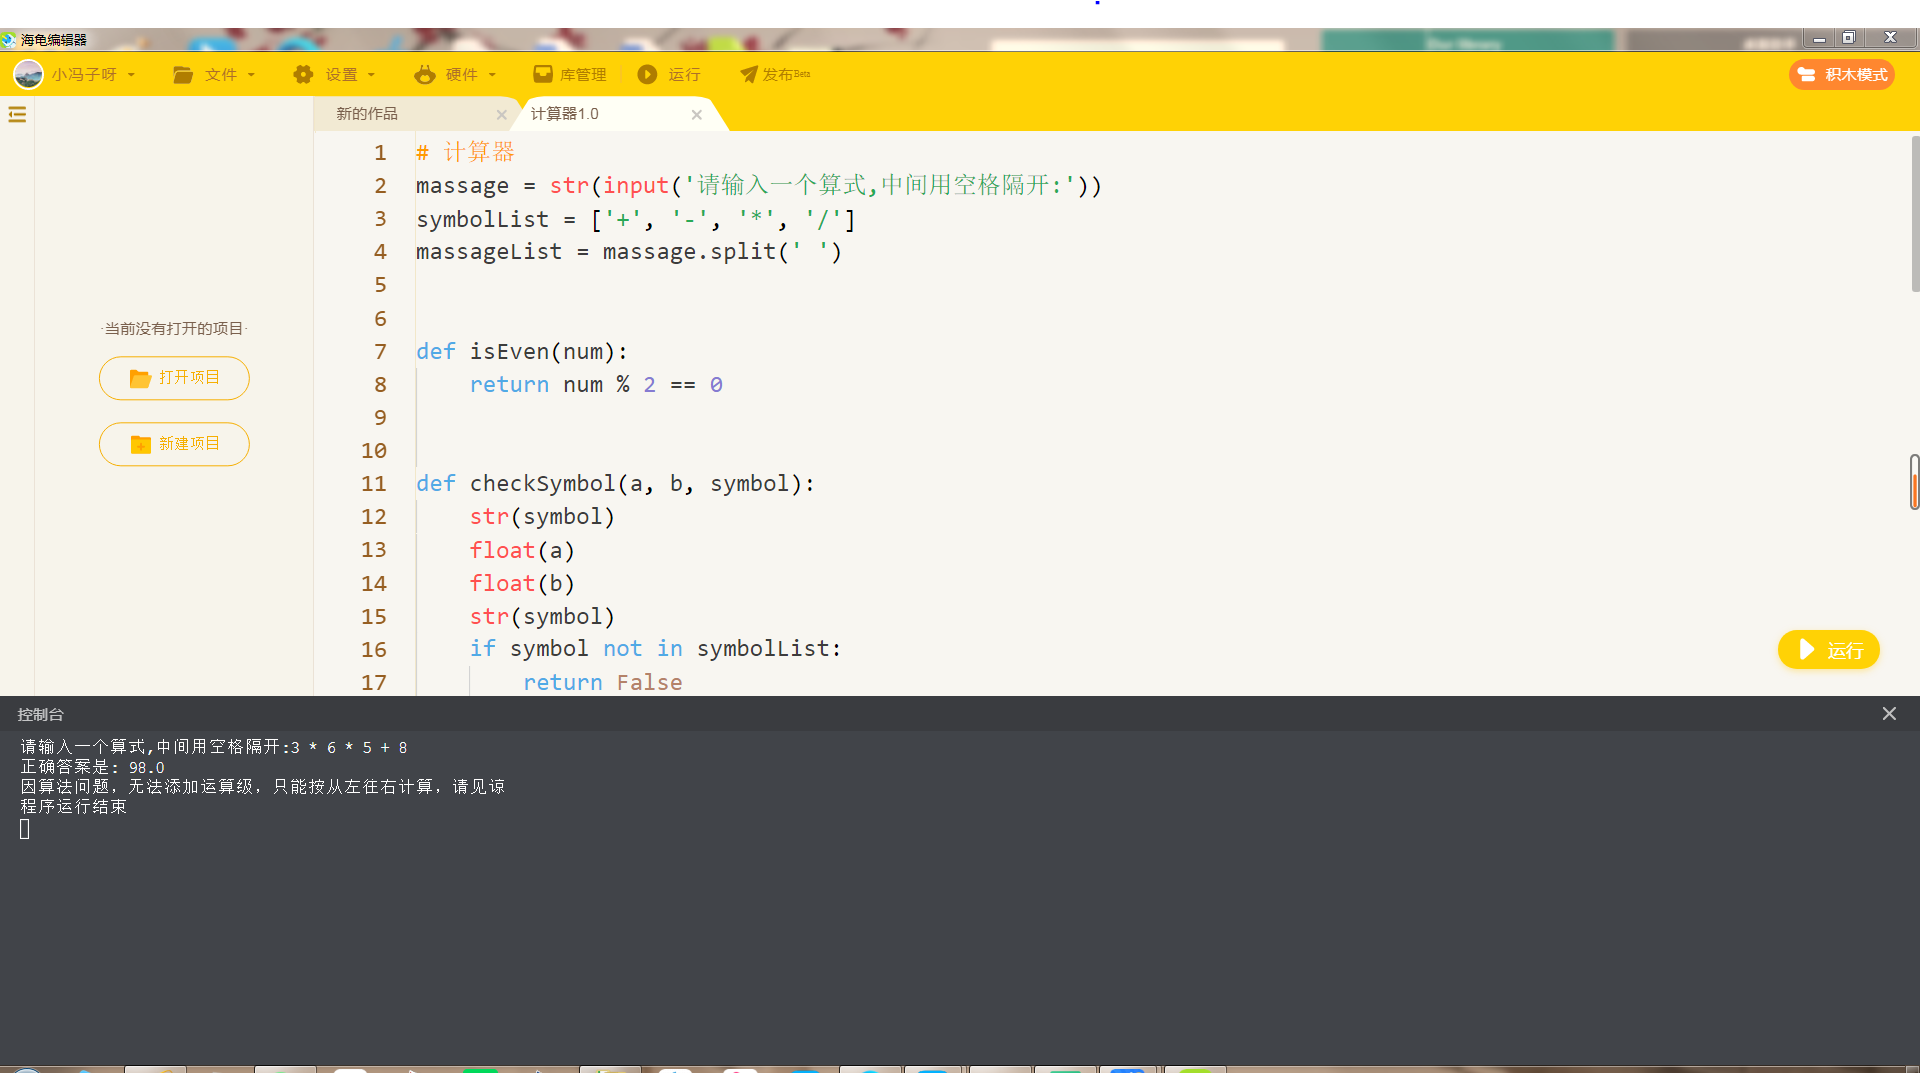Click the editor vertical scrollbar thumb

coord(1915,214)
